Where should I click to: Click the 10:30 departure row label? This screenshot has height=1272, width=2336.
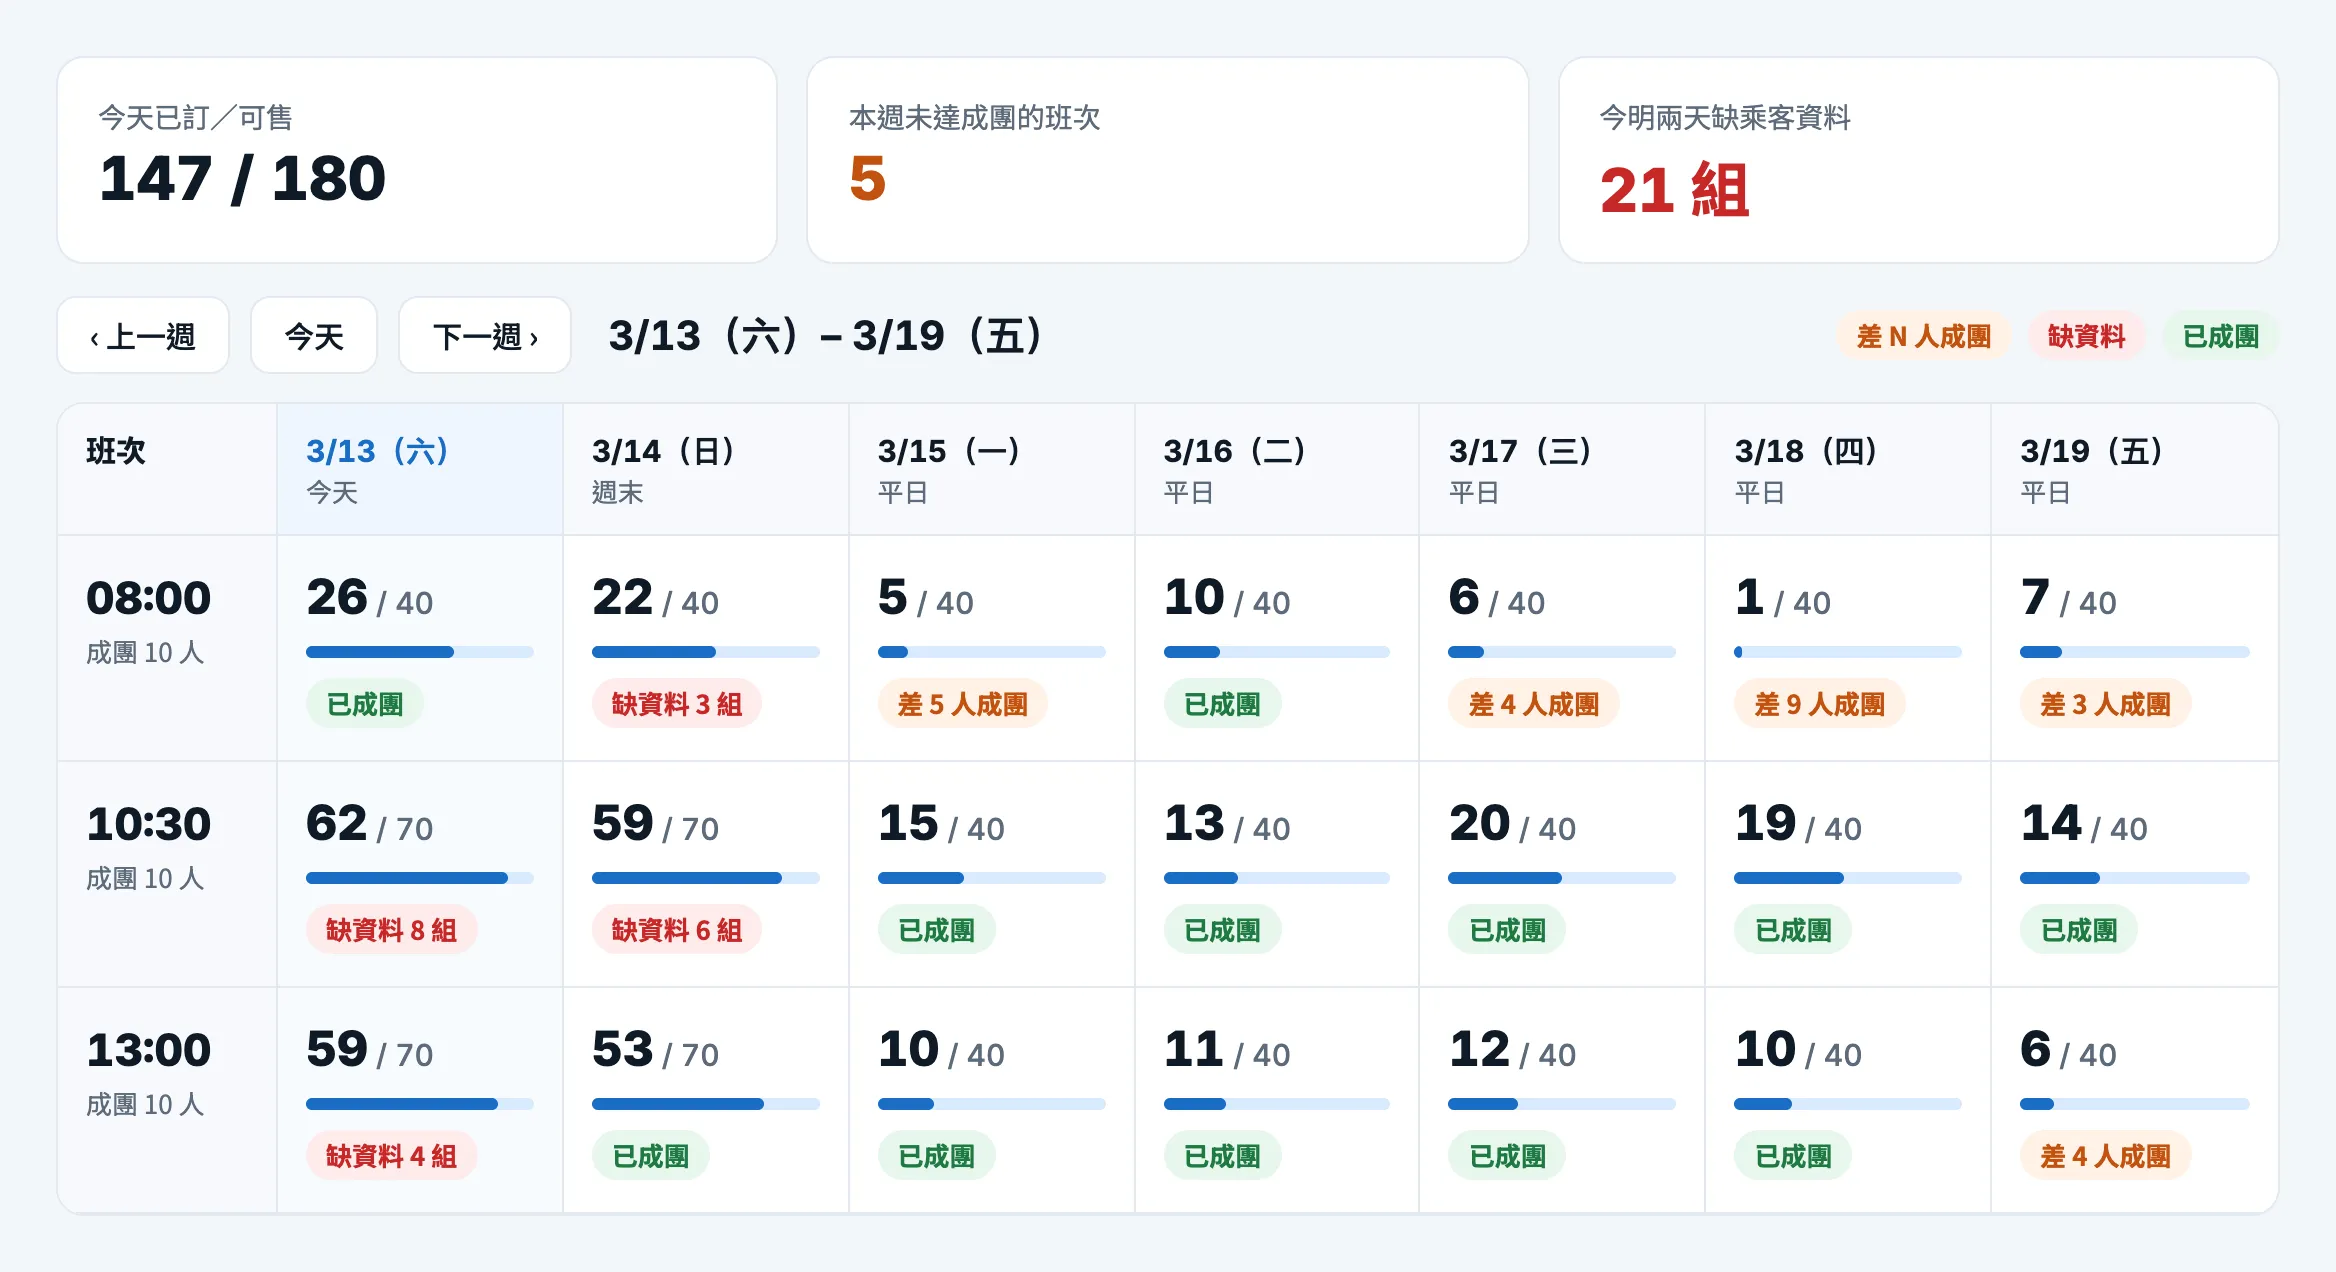point(167,874)
